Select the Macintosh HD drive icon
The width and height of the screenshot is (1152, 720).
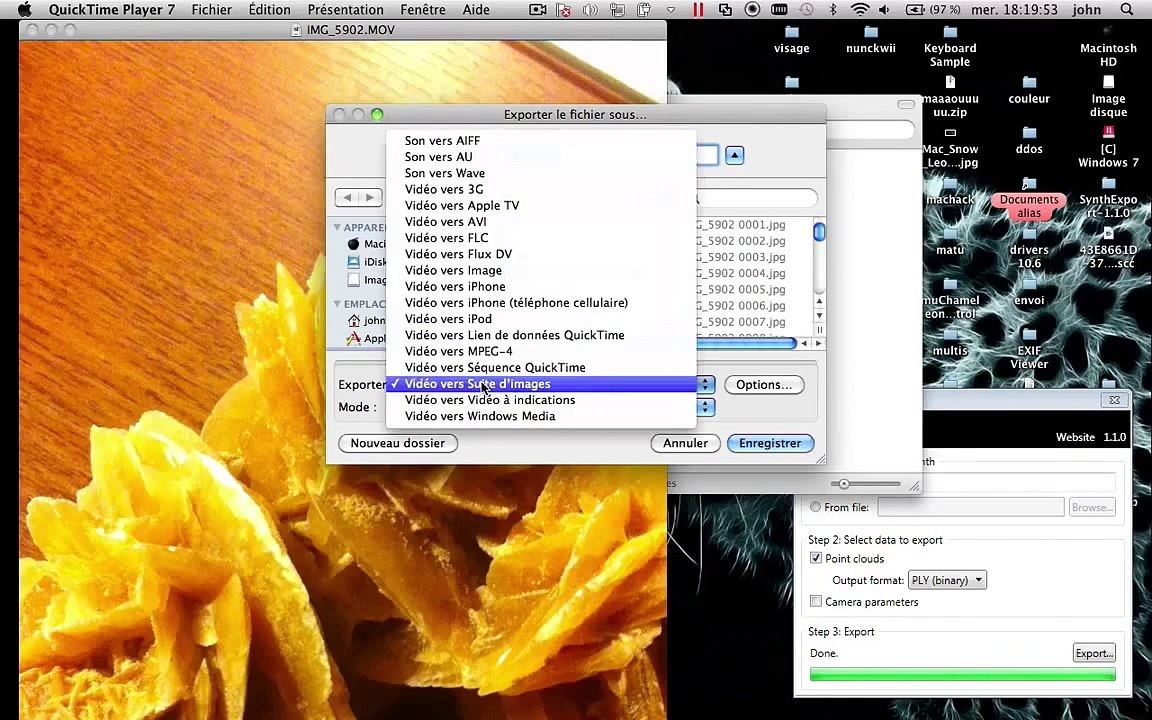tap(1108, 33)
